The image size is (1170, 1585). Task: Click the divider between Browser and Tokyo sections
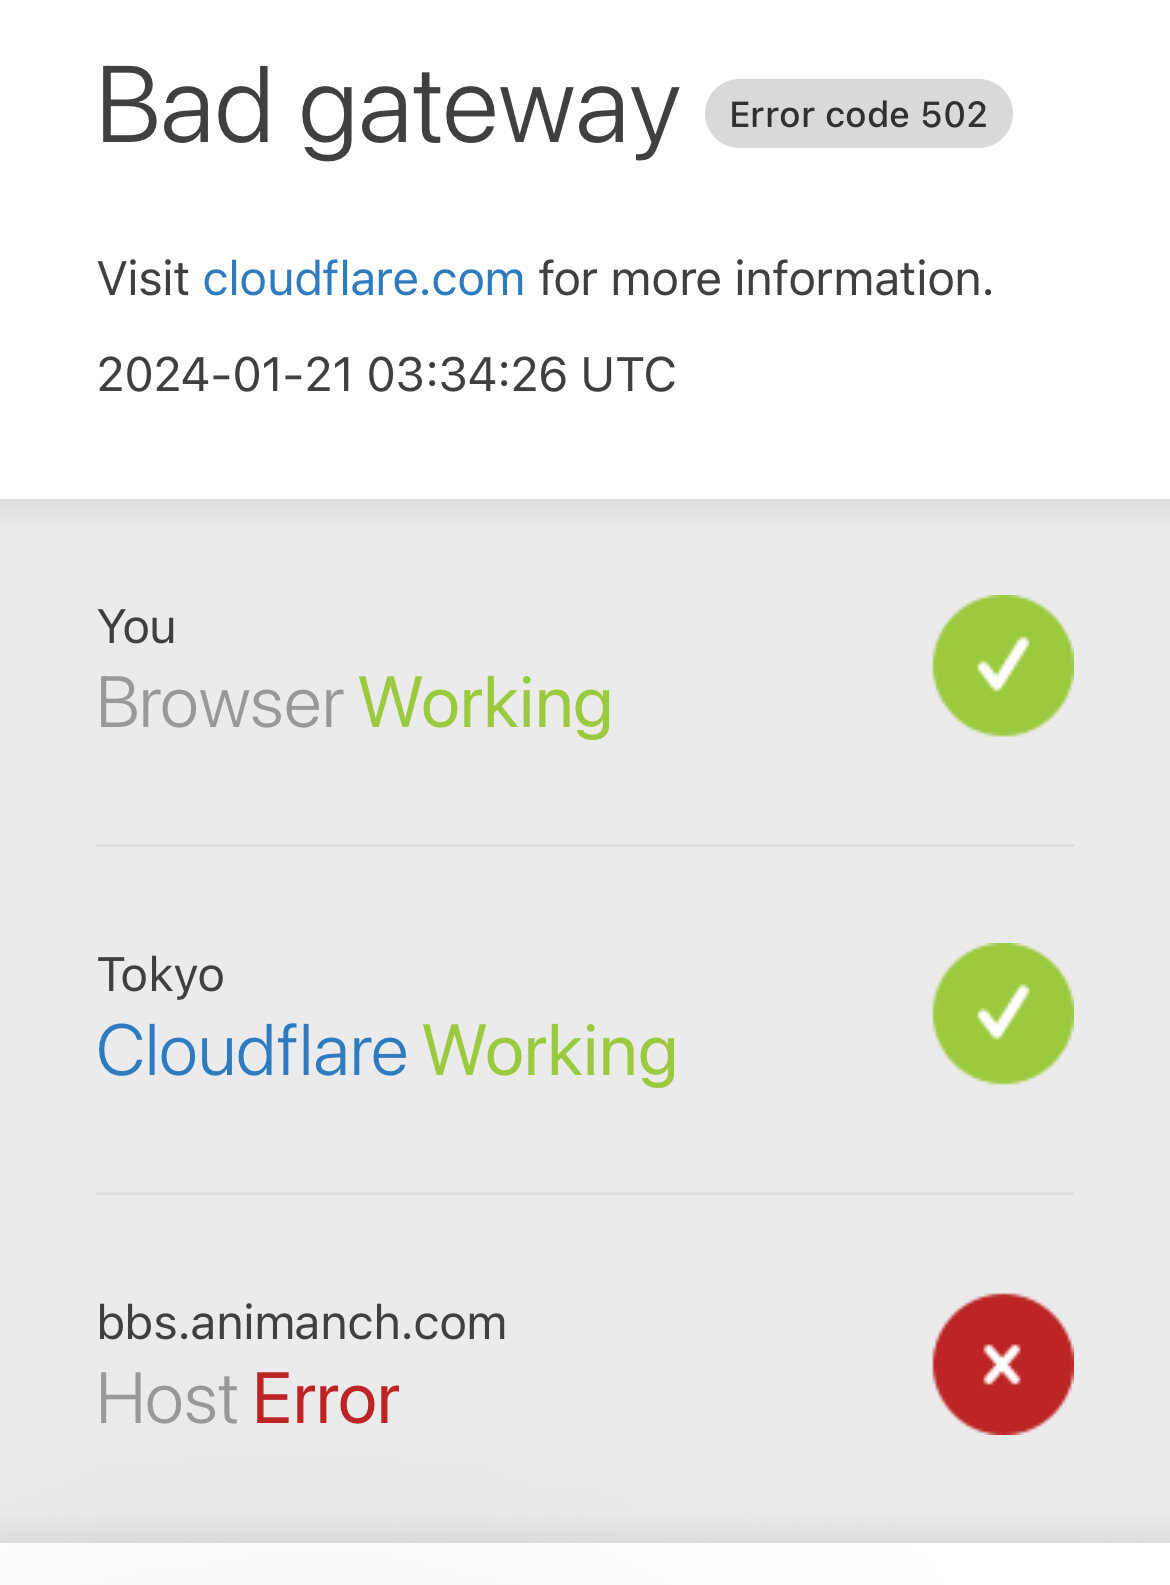(x=585, y=845)
